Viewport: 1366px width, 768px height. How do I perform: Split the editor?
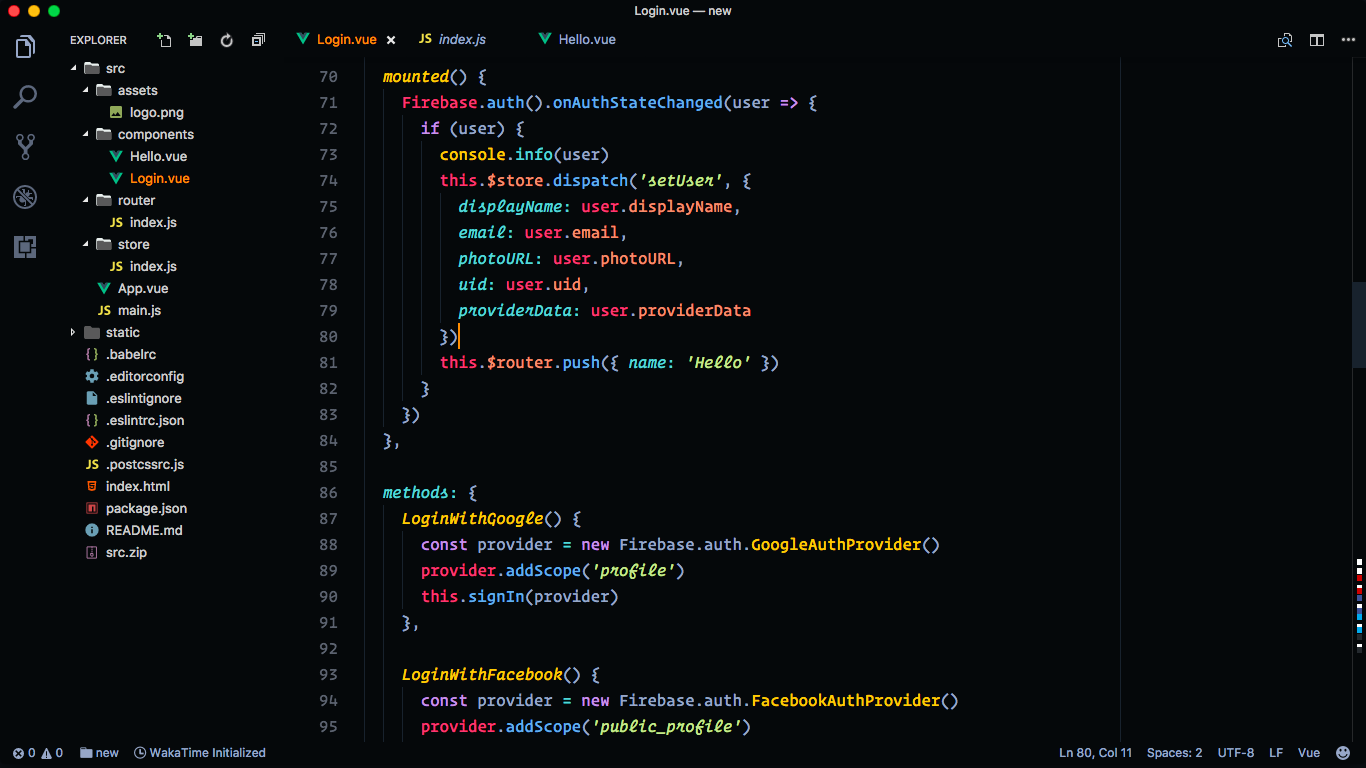pos(1317,40)
